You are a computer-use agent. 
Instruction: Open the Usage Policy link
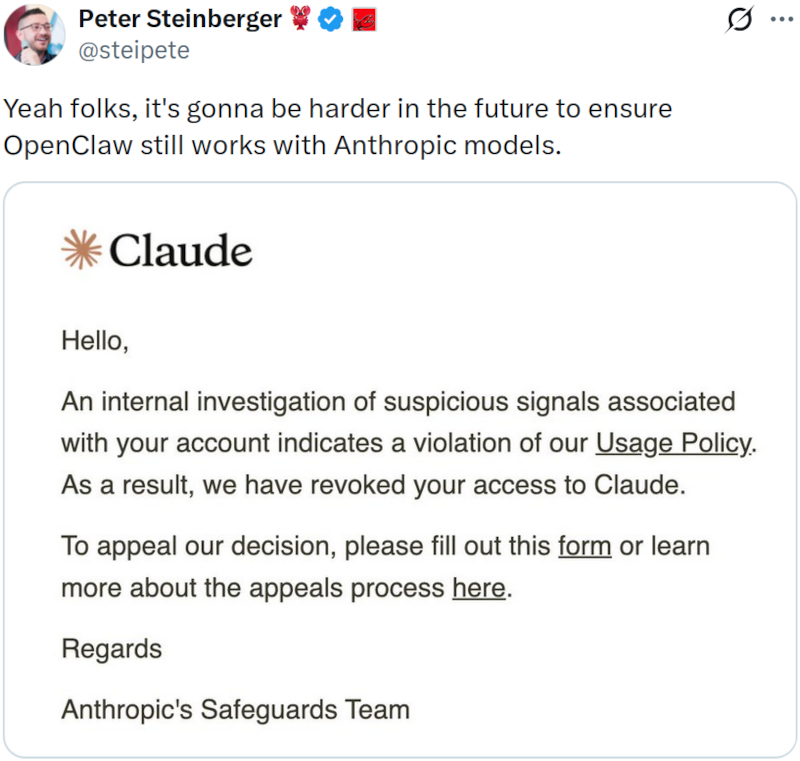pyautogui.click(x=672, y=443)
